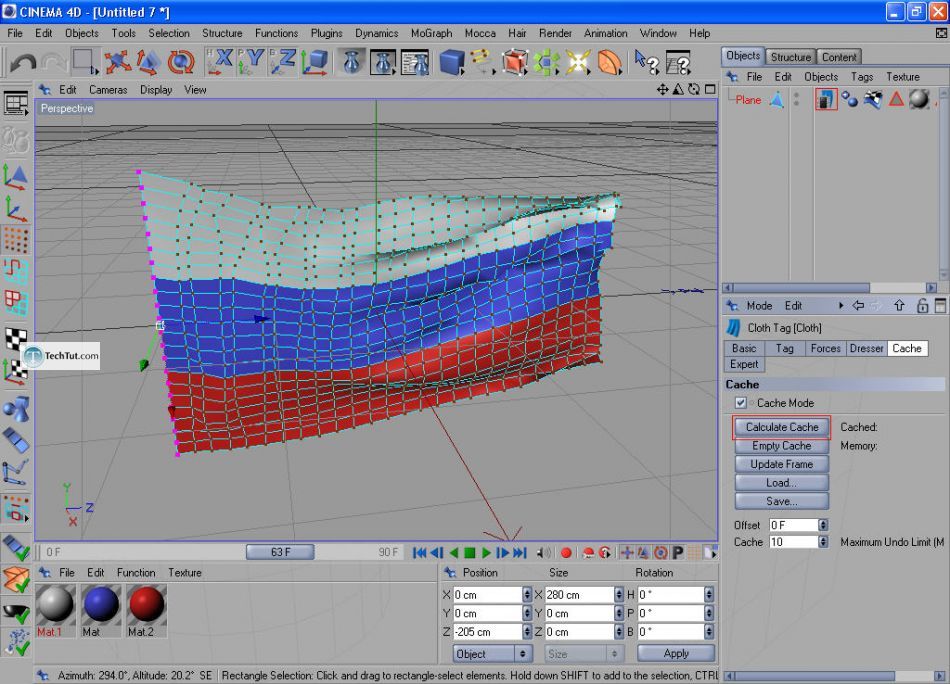Select the Rotate tool in the top toolbar
950x684 pixels.
181,63
